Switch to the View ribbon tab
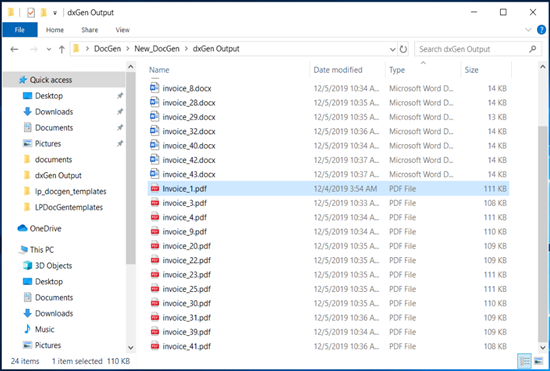This screenshot has width=550, height=371. 122,30
